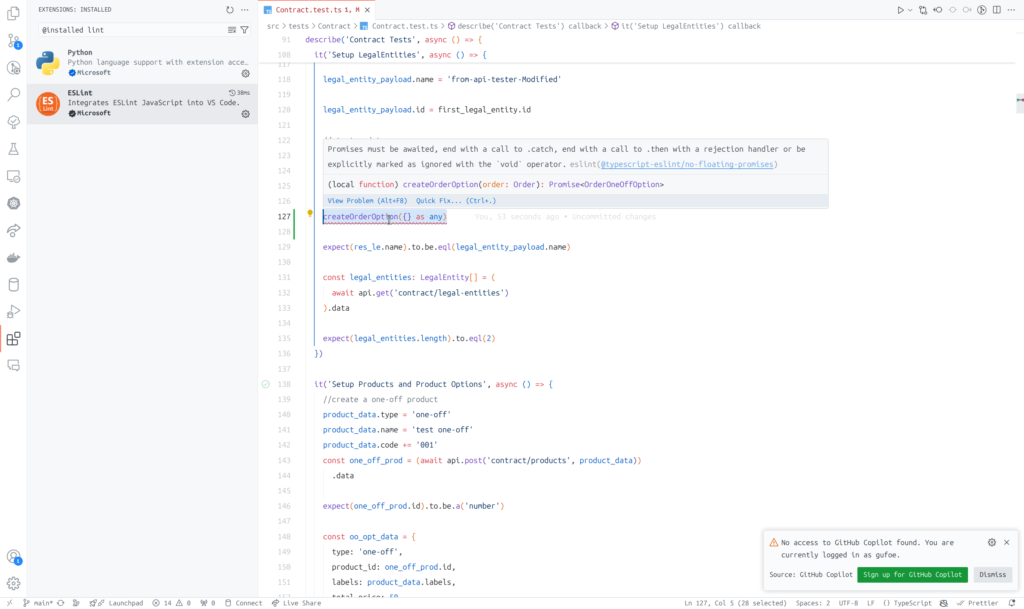Screen dimensions: 1024x609
Task: Click the lightbulb code action on line 127
Action: pyautogui.click(x=310, y=213)
